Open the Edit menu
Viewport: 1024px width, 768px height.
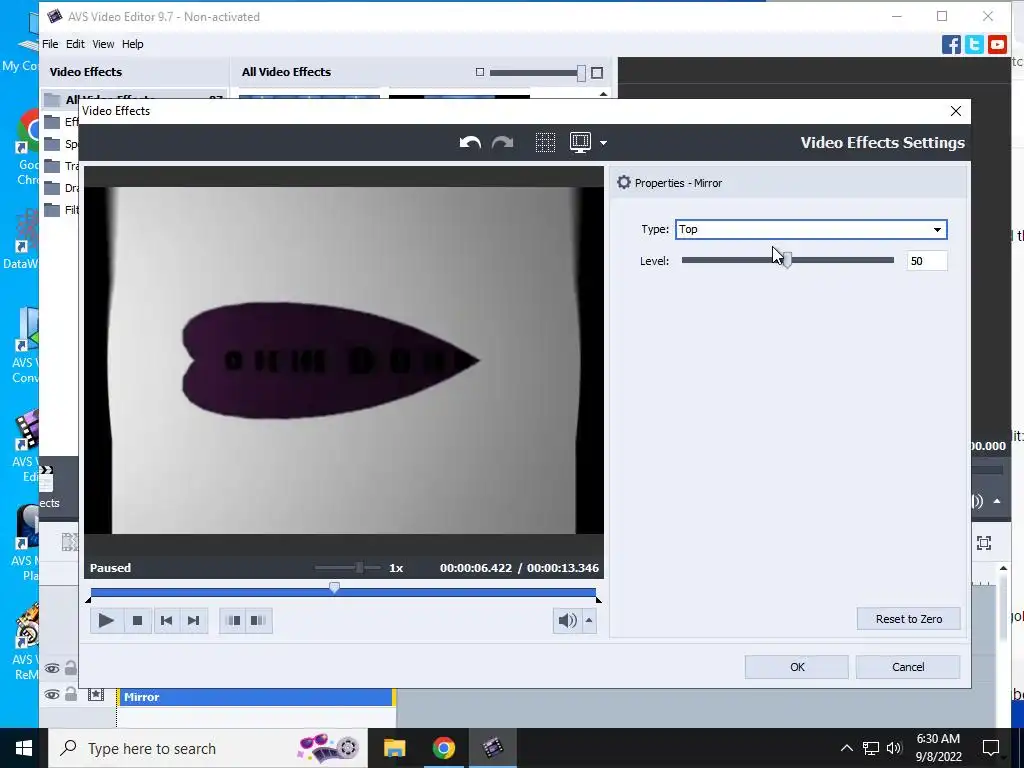(x=75, y=44)
